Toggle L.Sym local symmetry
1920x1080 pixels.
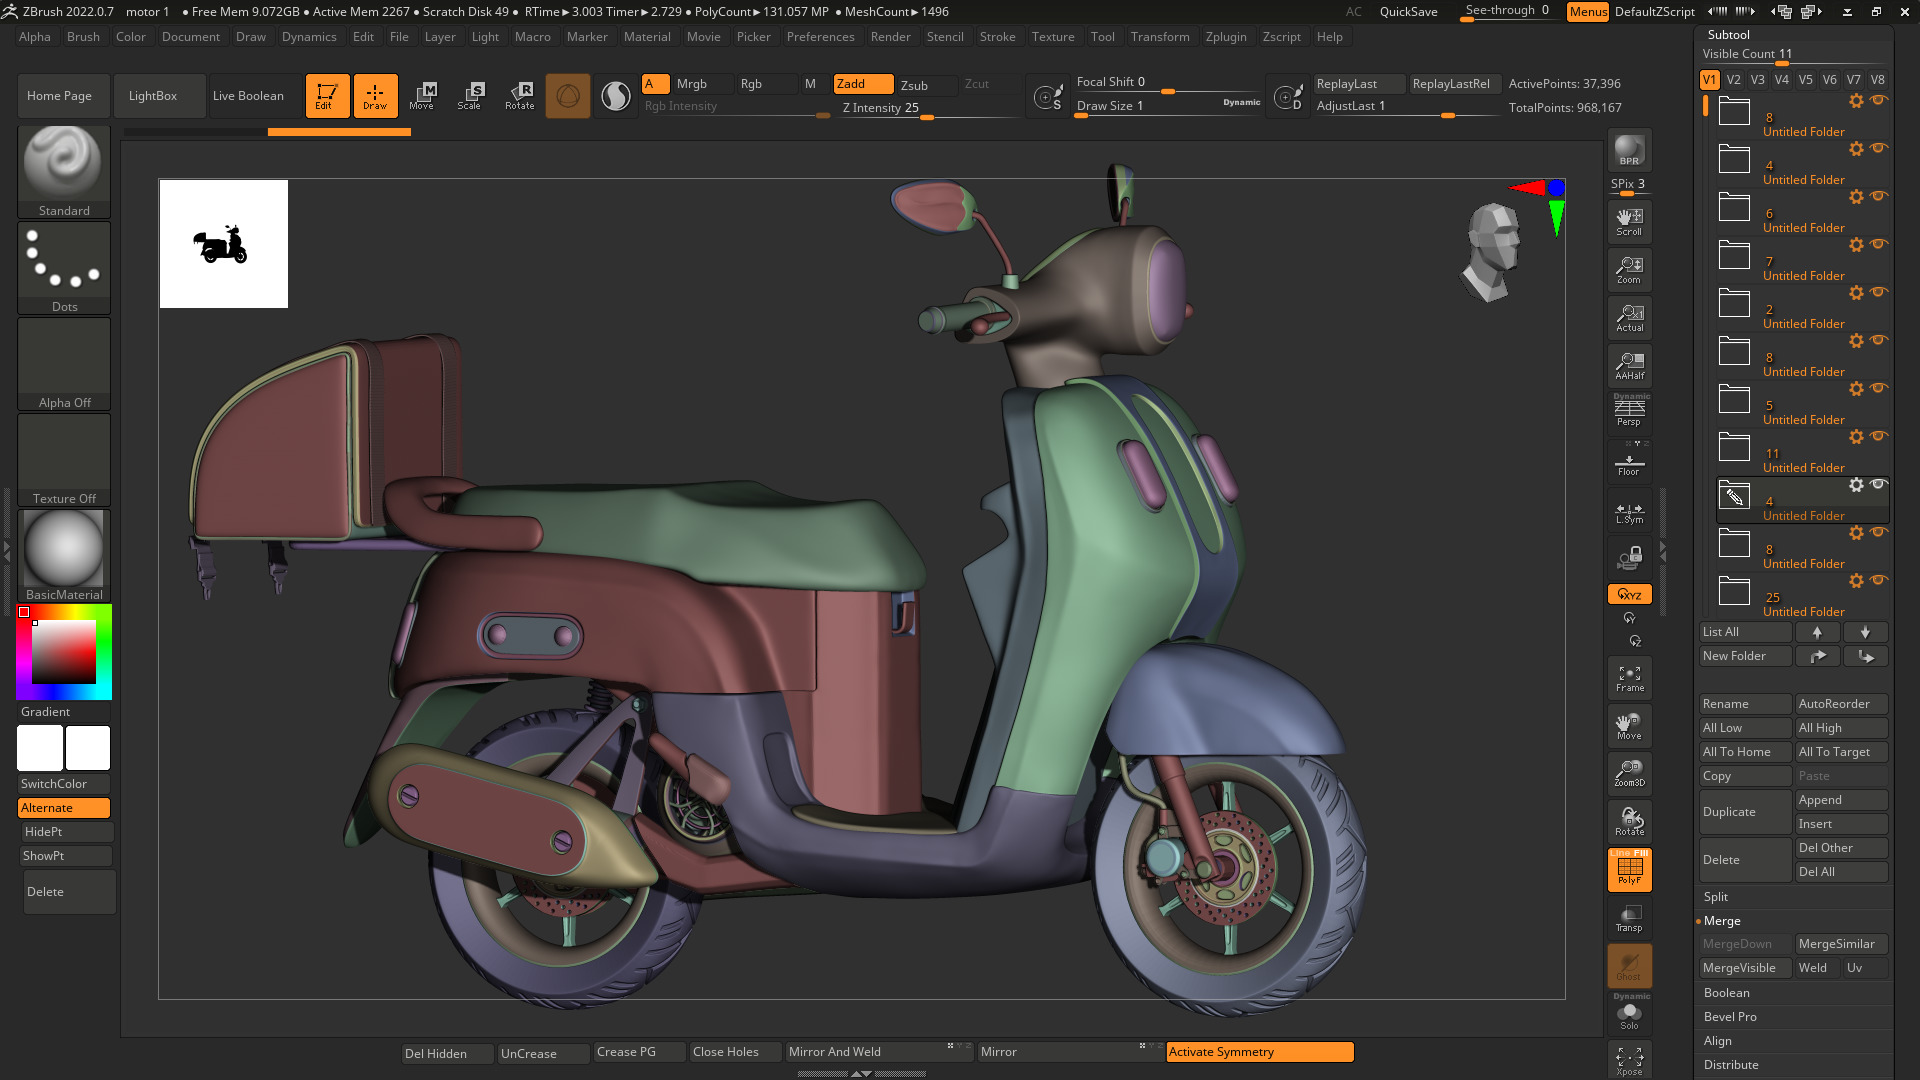(1629, 510)
